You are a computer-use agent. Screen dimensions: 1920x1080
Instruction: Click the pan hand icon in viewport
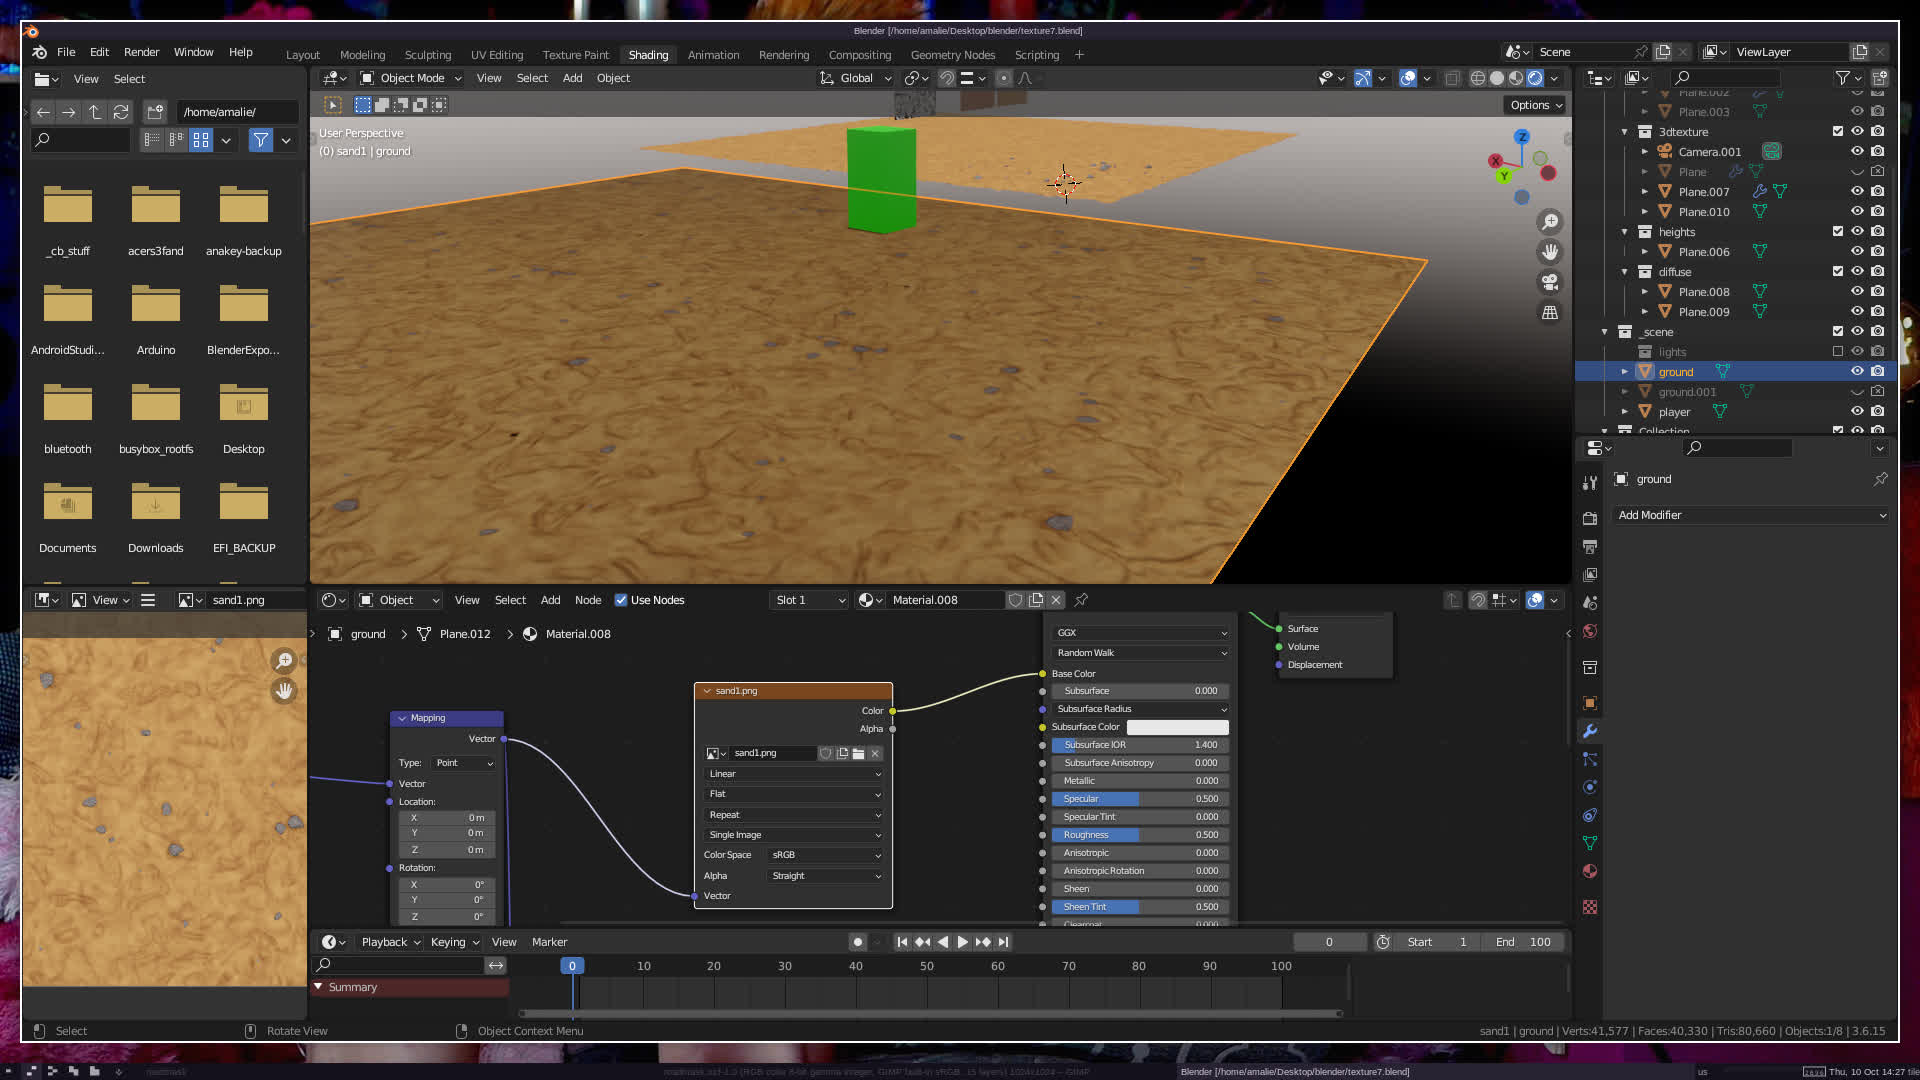coord(1550,252)
